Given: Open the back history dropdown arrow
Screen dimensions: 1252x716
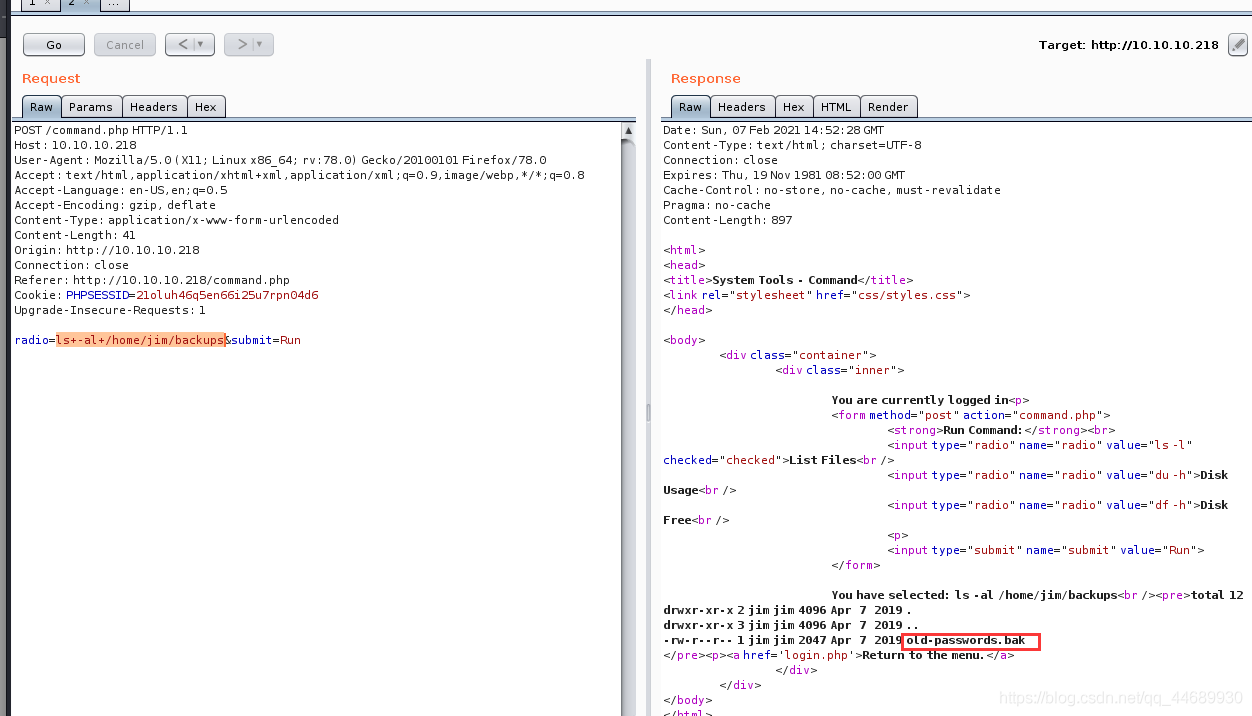Looking at the screenshot, I should (203, 44).
